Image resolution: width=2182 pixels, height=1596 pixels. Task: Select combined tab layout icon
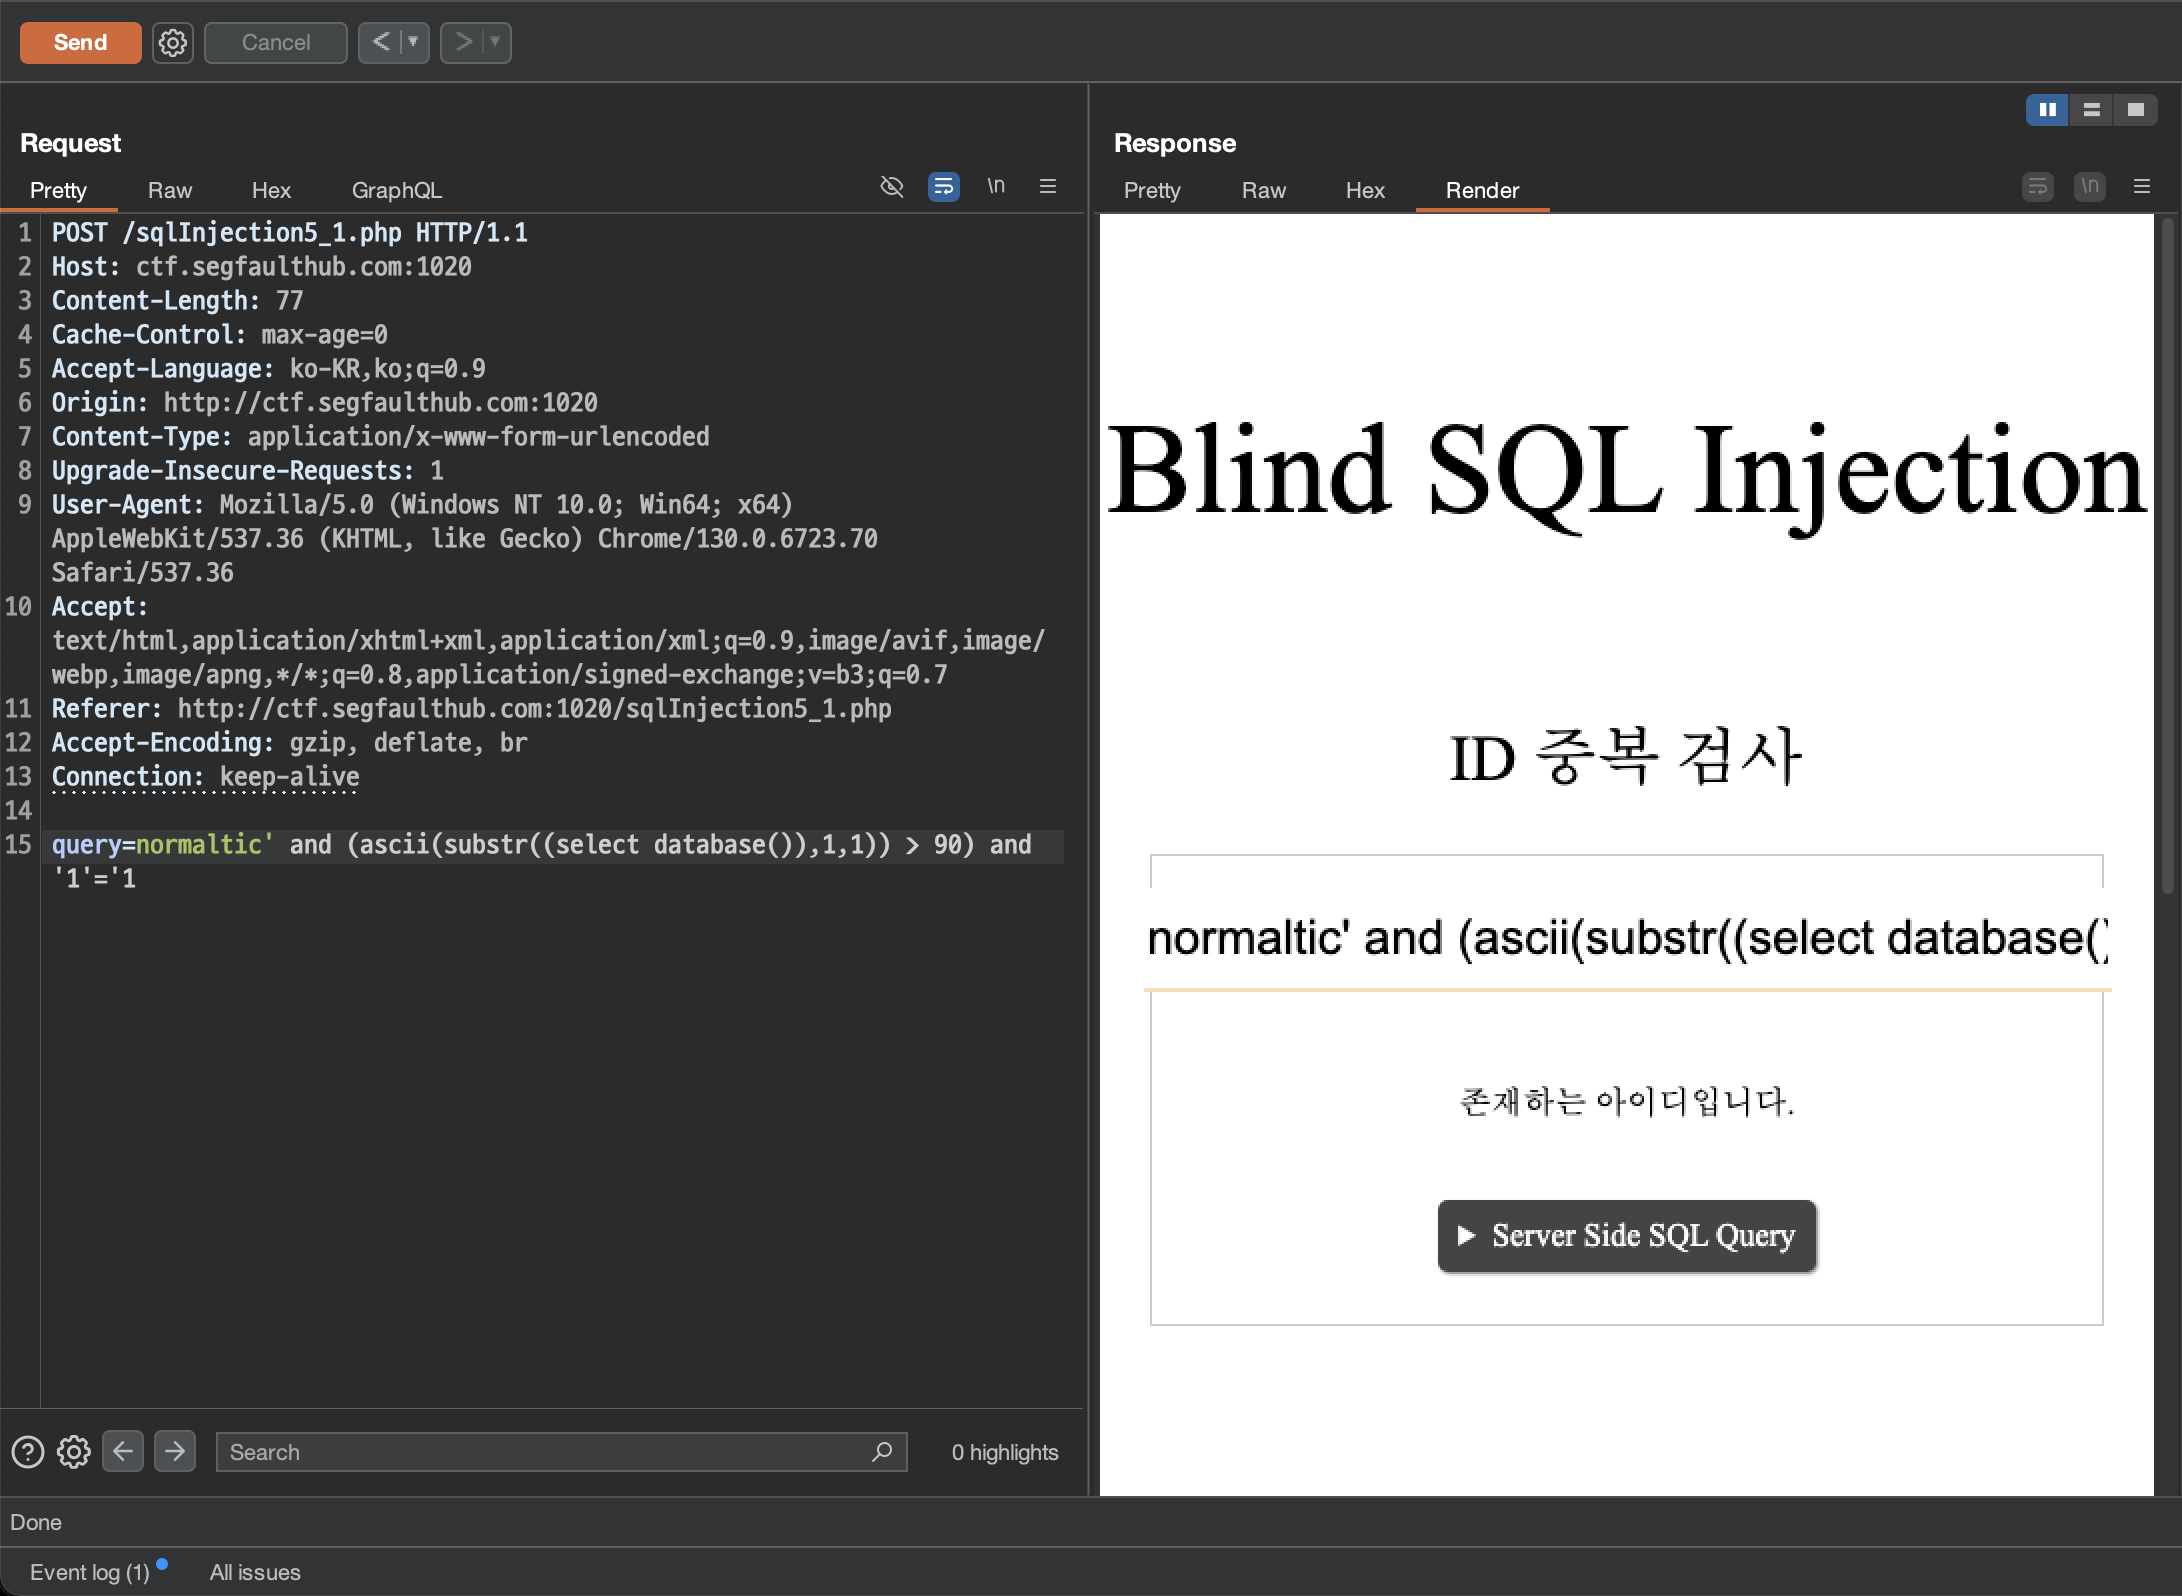[x=2136, y=110]
